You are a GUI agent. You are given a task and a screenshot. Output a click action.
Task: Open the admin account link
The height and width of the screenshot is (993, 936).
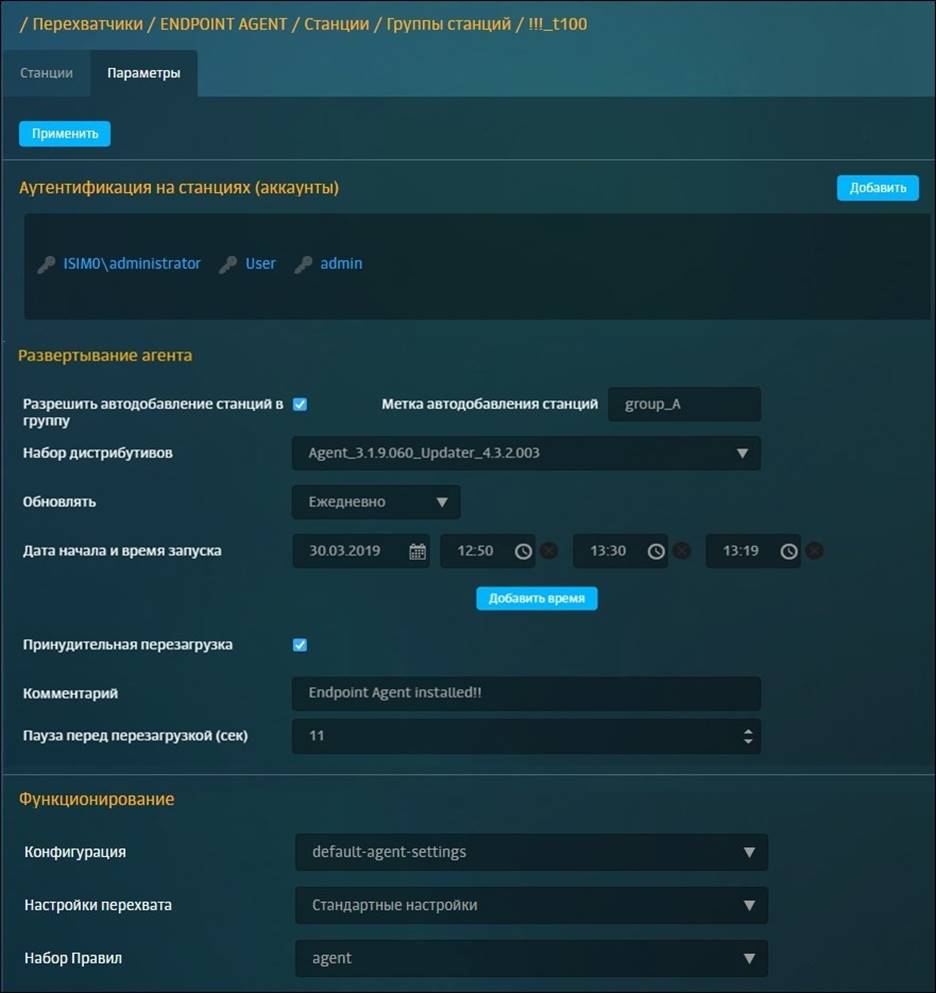[341, 263]
